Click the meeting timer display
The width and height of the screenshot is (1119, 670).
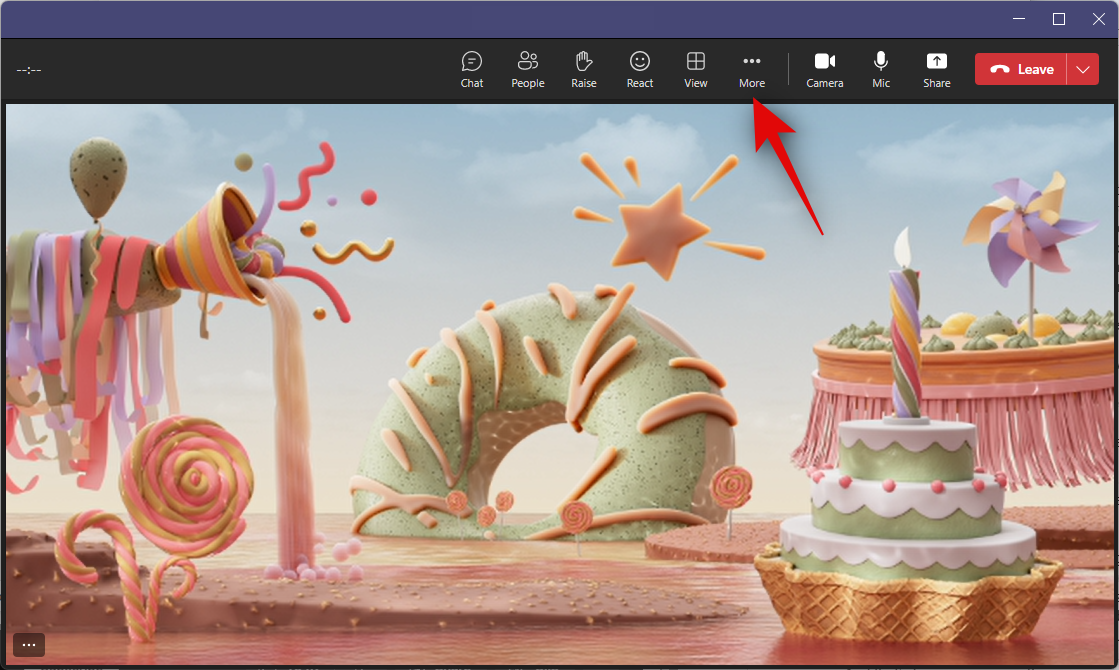[29, 70]
